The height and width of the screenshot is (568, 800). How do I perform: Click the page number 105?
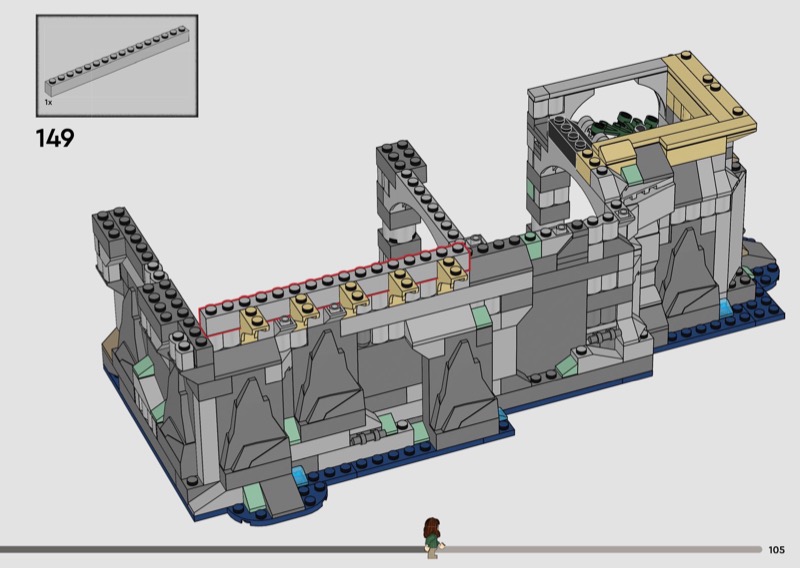(777, 549)
